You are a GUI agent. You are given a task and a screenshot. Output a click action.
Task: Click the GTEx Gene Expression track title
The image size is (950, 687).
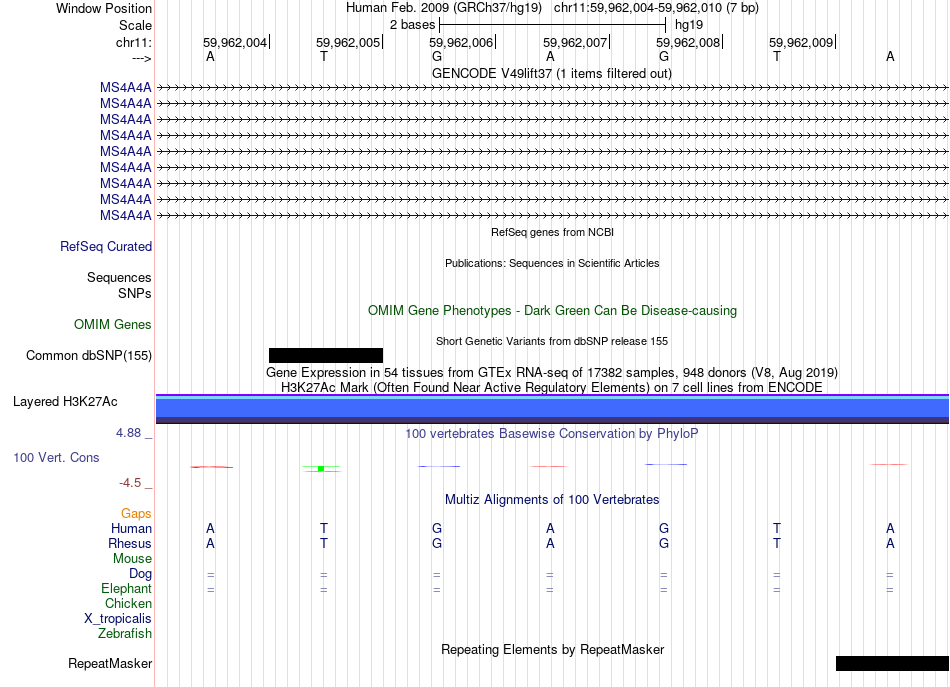coord(552,372)
